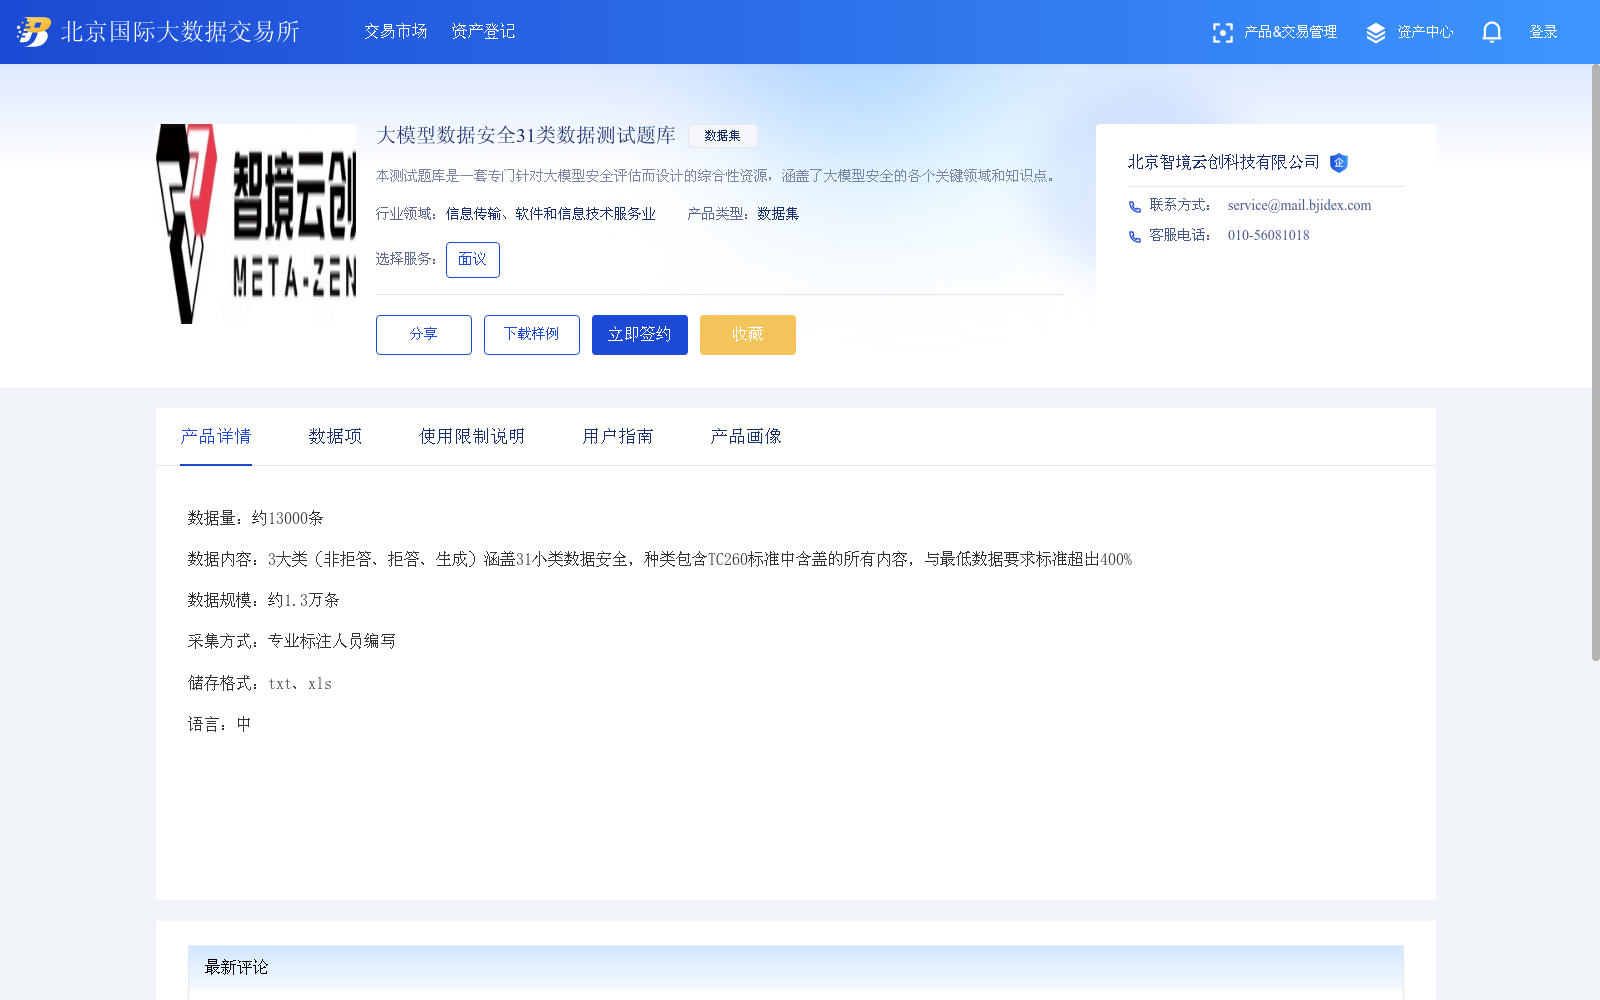Click product summary starting with 本测试题库
This screenshot has height=1000, width=1600.
pos(718,176)
